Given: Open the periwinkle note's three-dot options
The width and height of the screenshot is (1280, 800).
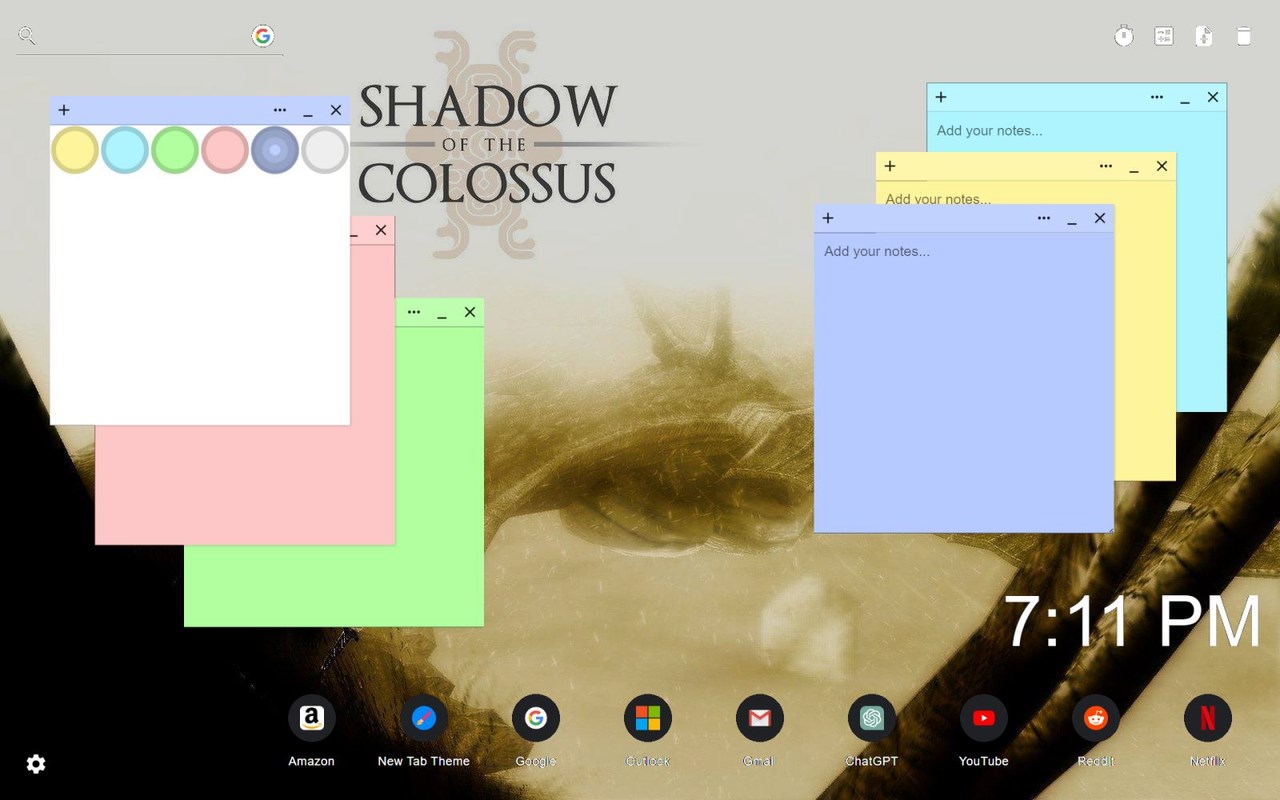Looking at the screenshot, I should 1044,218.
